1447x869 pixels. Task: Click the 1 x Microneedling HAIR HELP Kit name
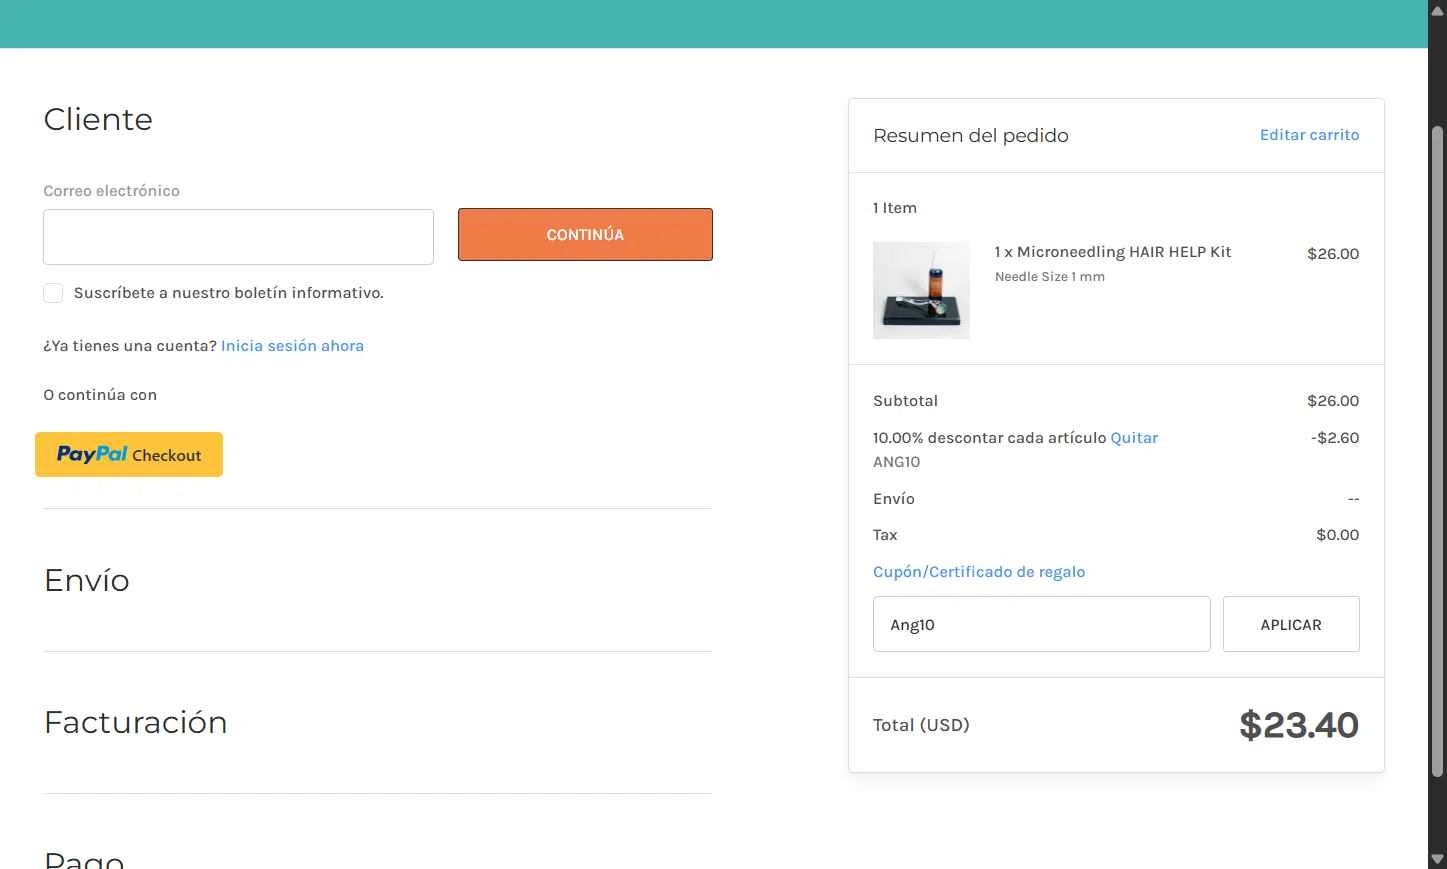click(1113, 252)
